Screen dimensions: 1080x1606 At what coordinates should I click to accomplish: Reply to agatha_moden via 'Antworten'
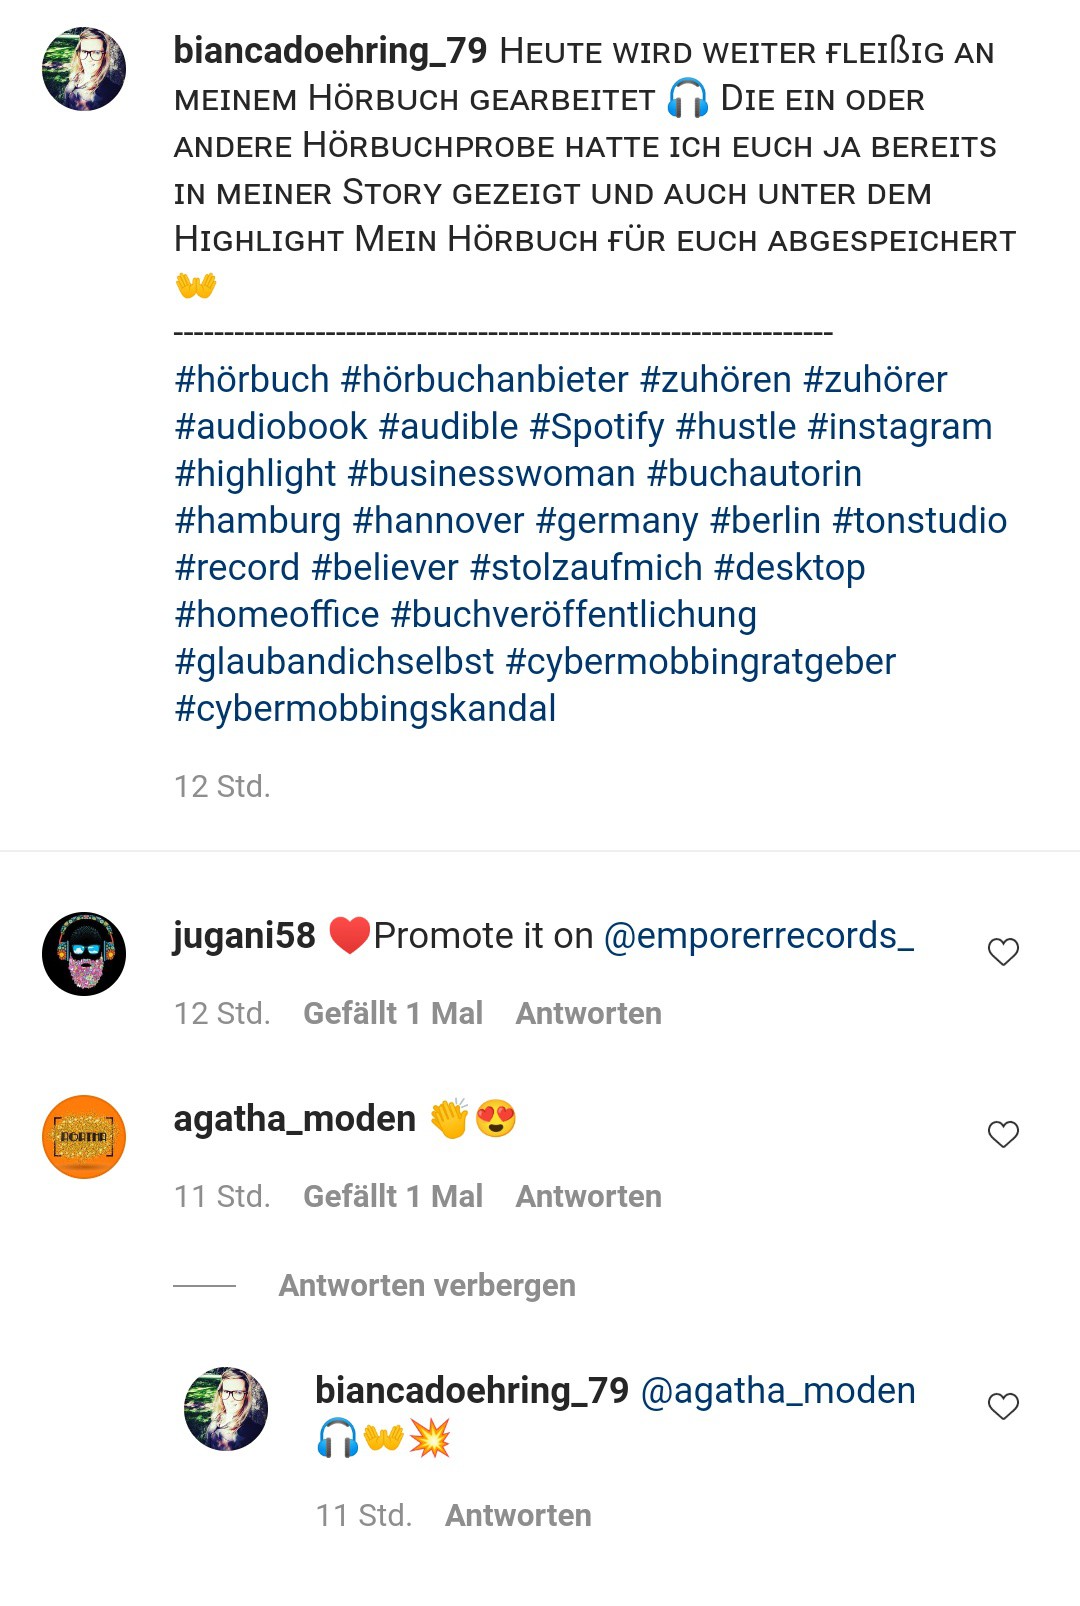coord(589,1196)
